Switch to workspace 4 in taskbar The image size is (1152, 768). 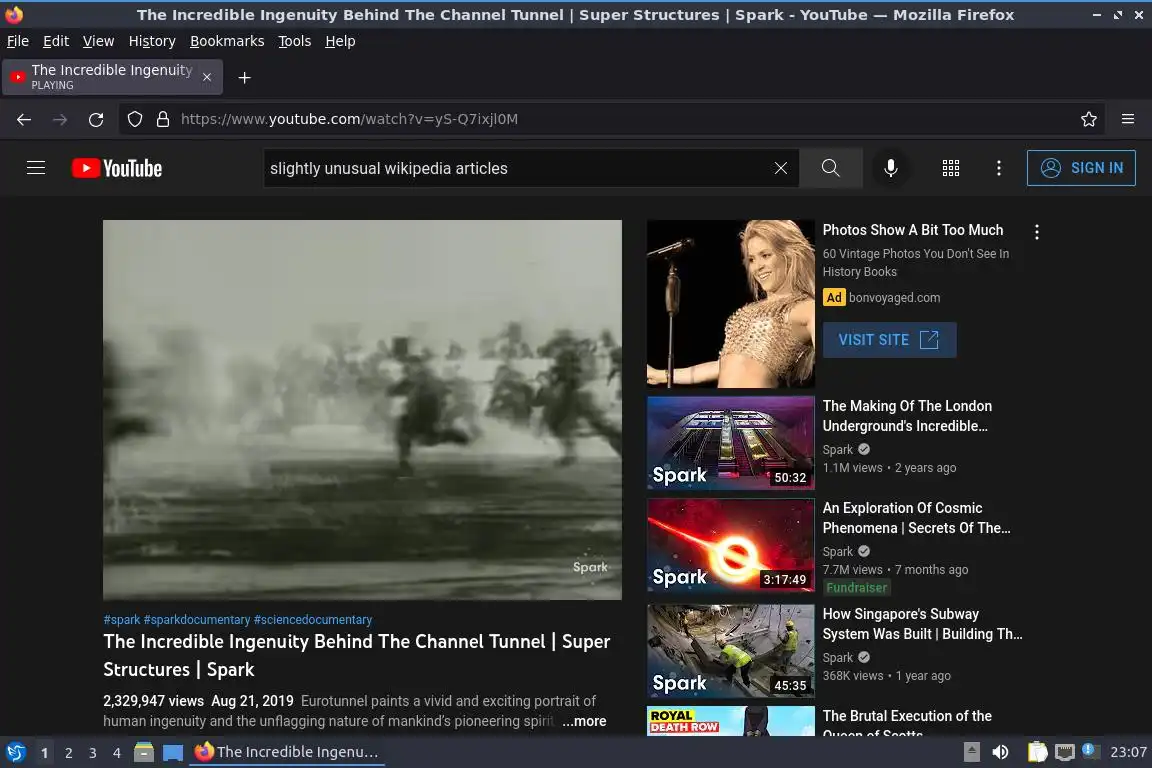[116, 753]
